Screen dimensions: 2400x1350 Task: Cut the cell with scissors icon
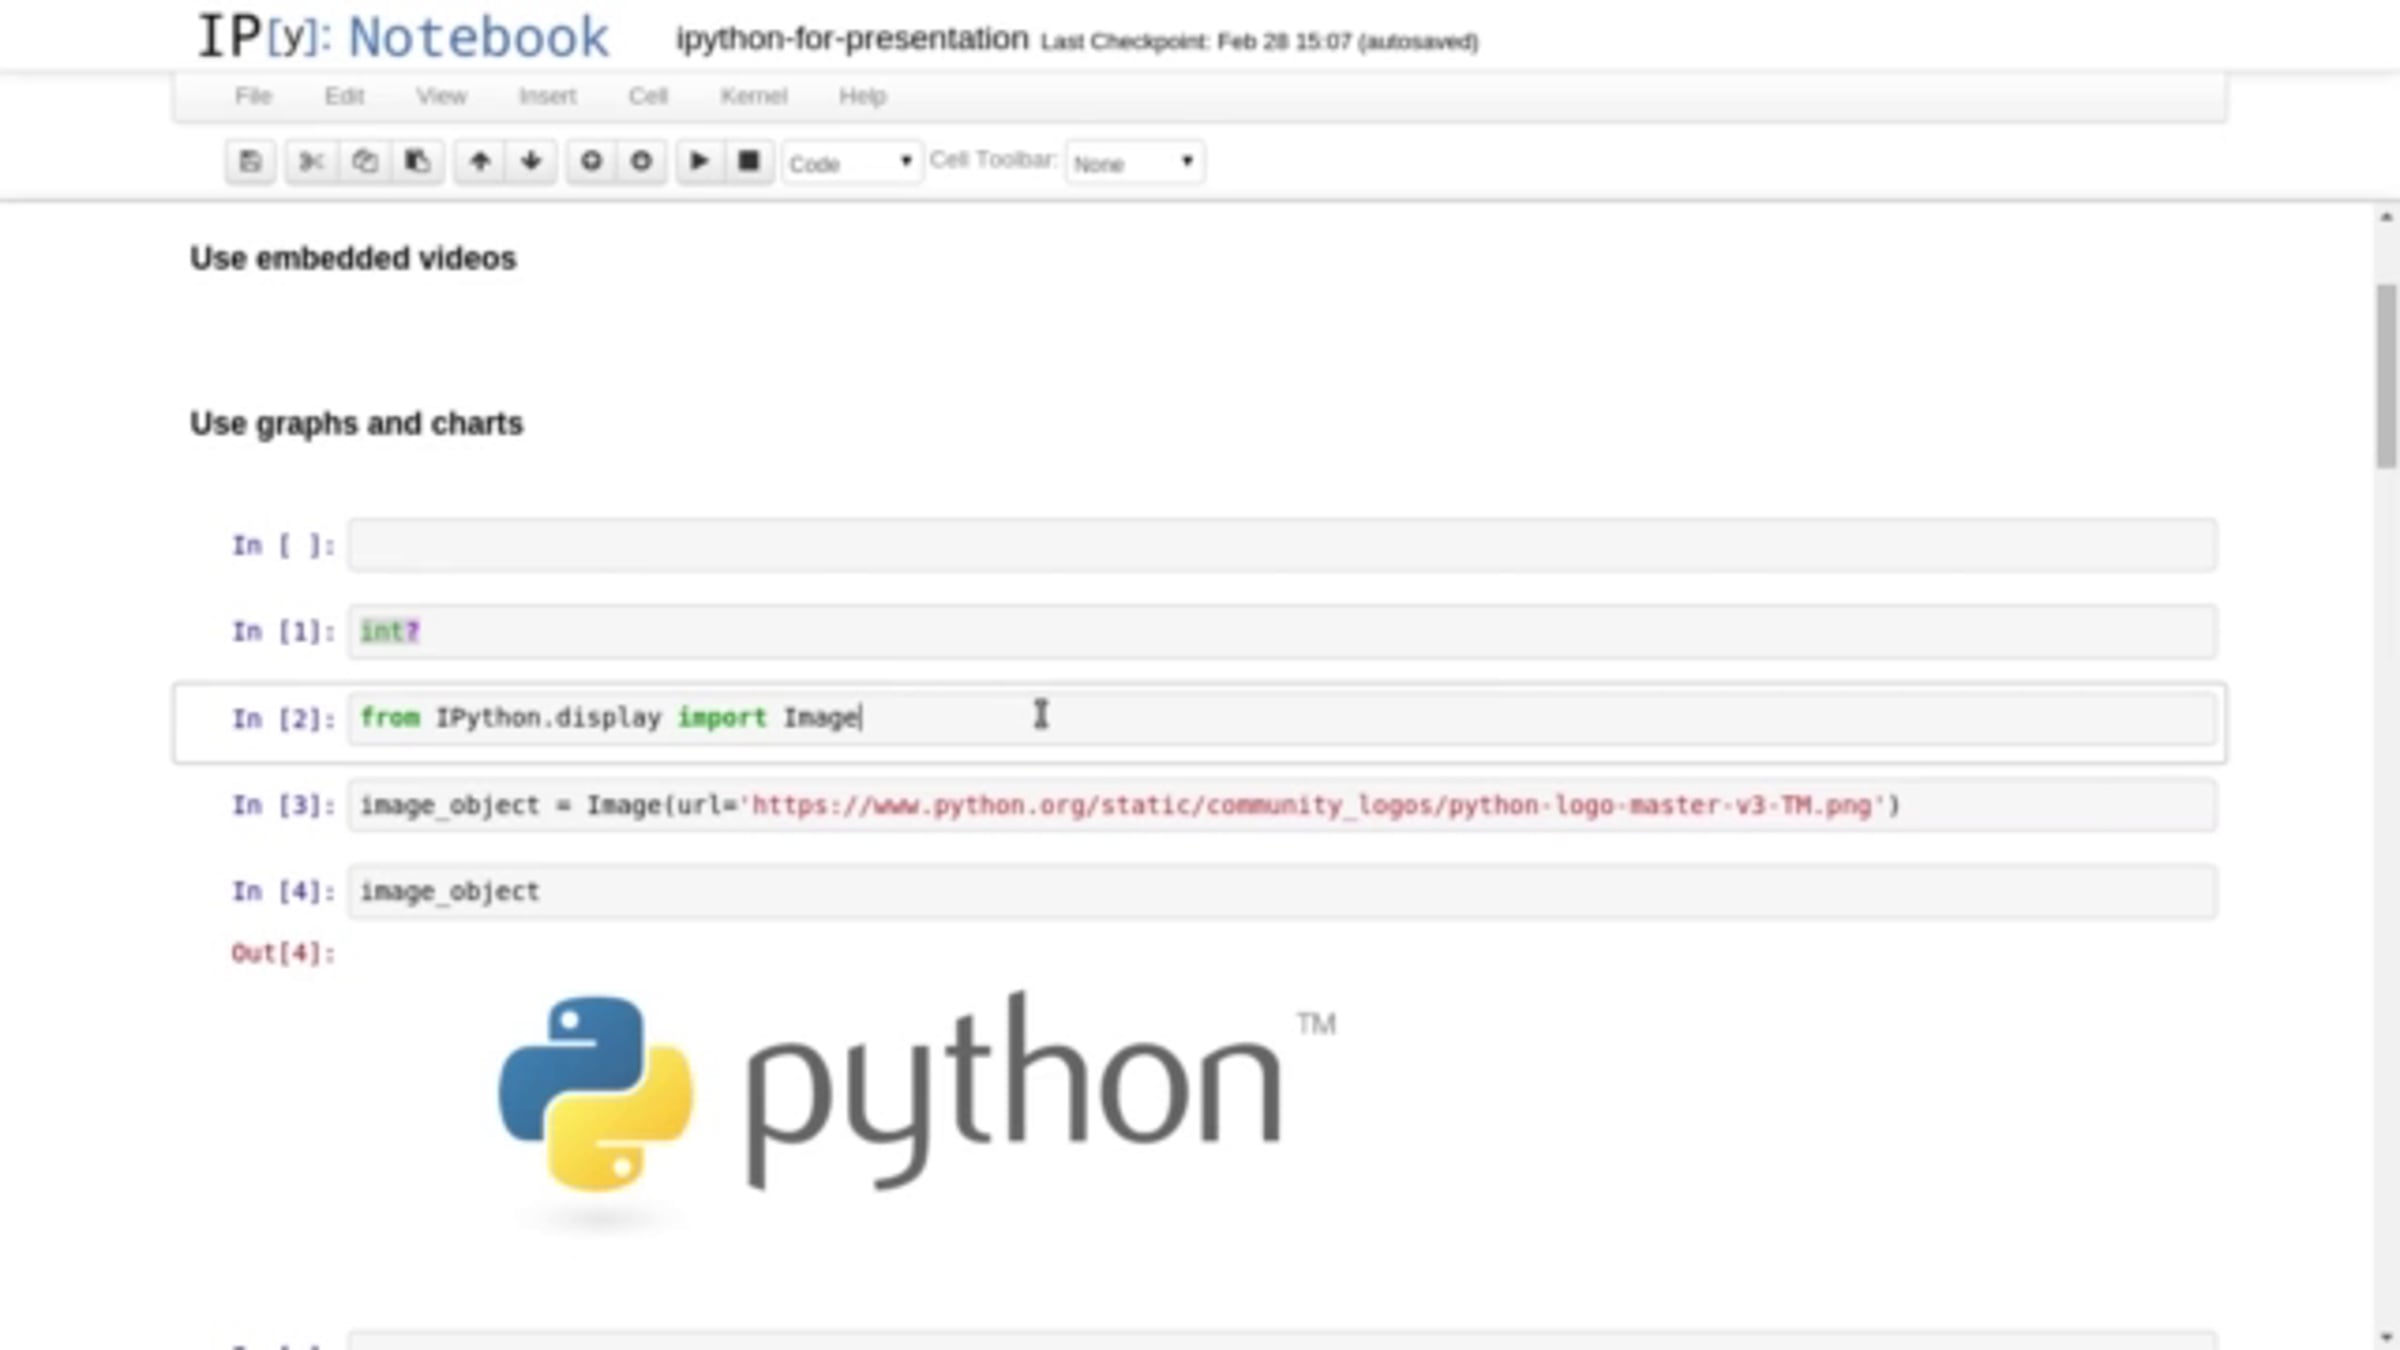[x=311, y=161]
